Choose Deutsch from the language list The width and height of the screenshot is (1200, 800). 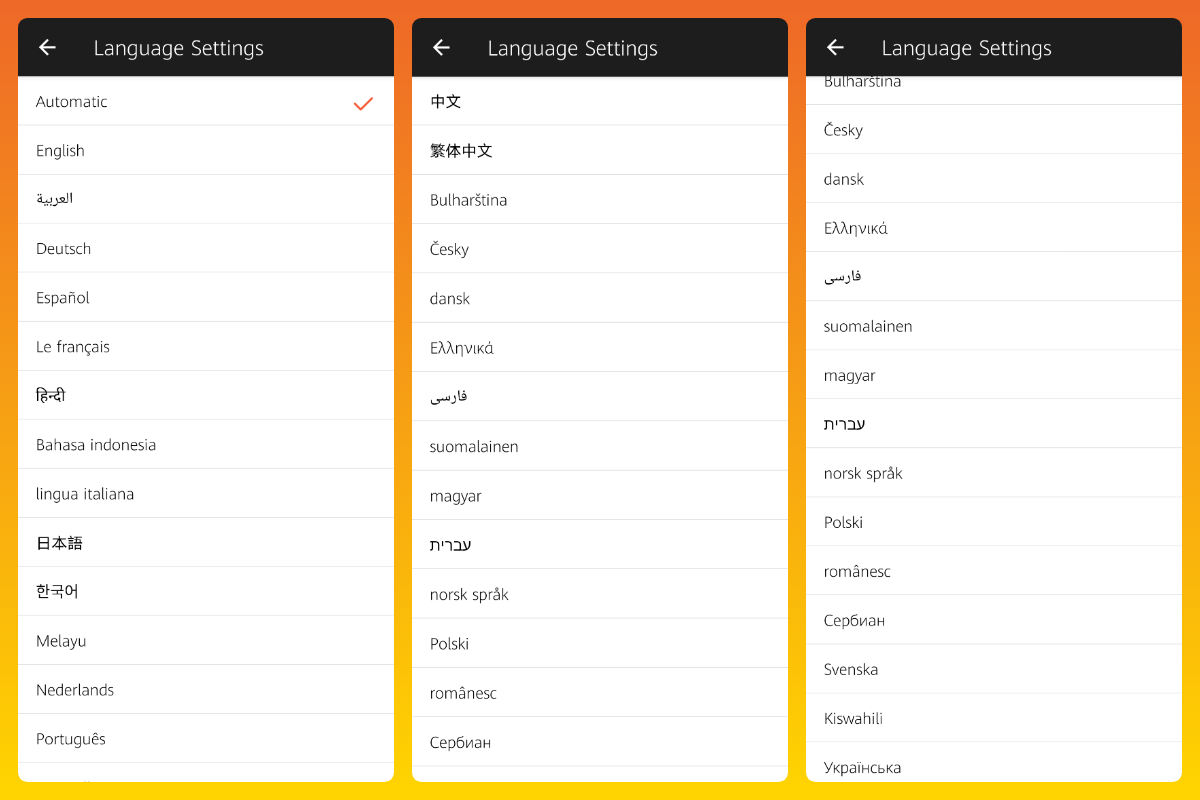pyautogui.click(x=63, y=249)
